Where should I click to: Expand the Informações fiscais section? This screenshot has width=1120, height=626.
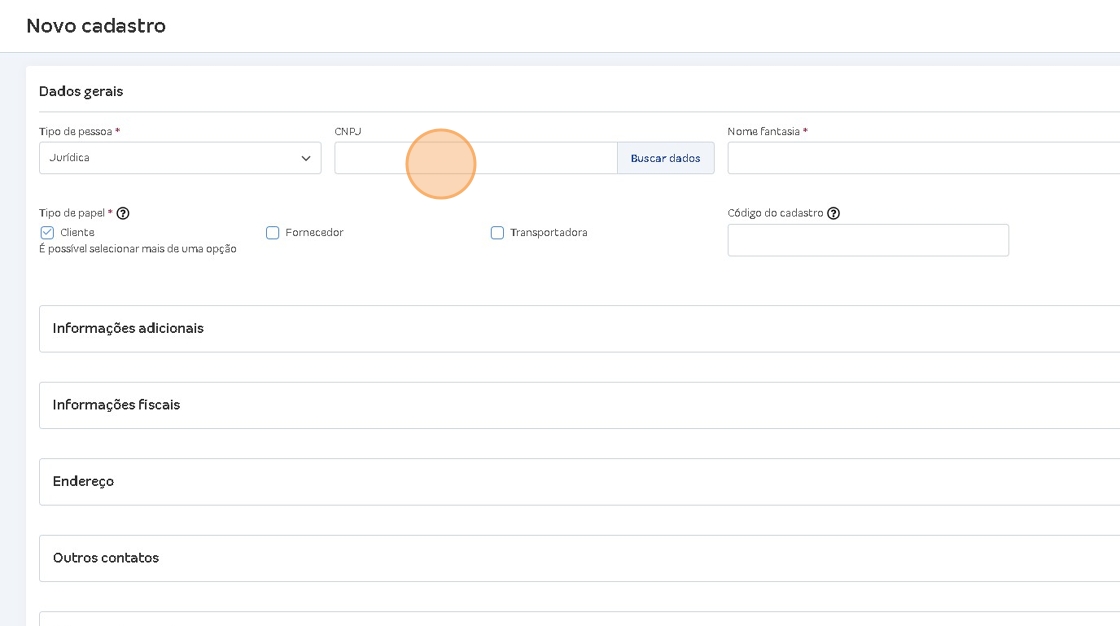point(579,405)
